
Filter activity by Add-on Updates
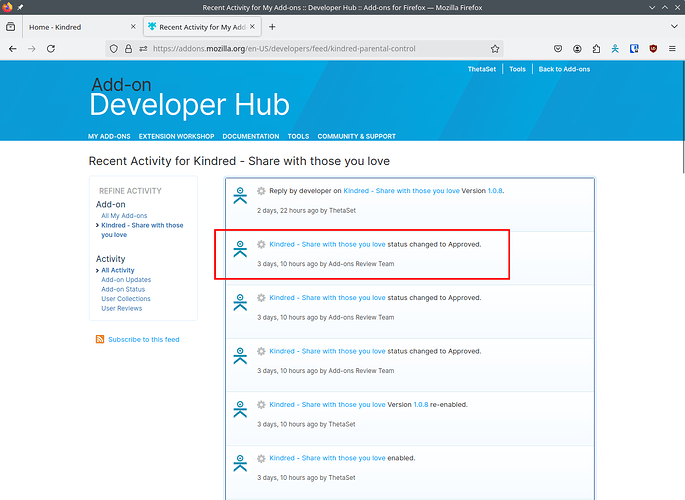(126, 280)
